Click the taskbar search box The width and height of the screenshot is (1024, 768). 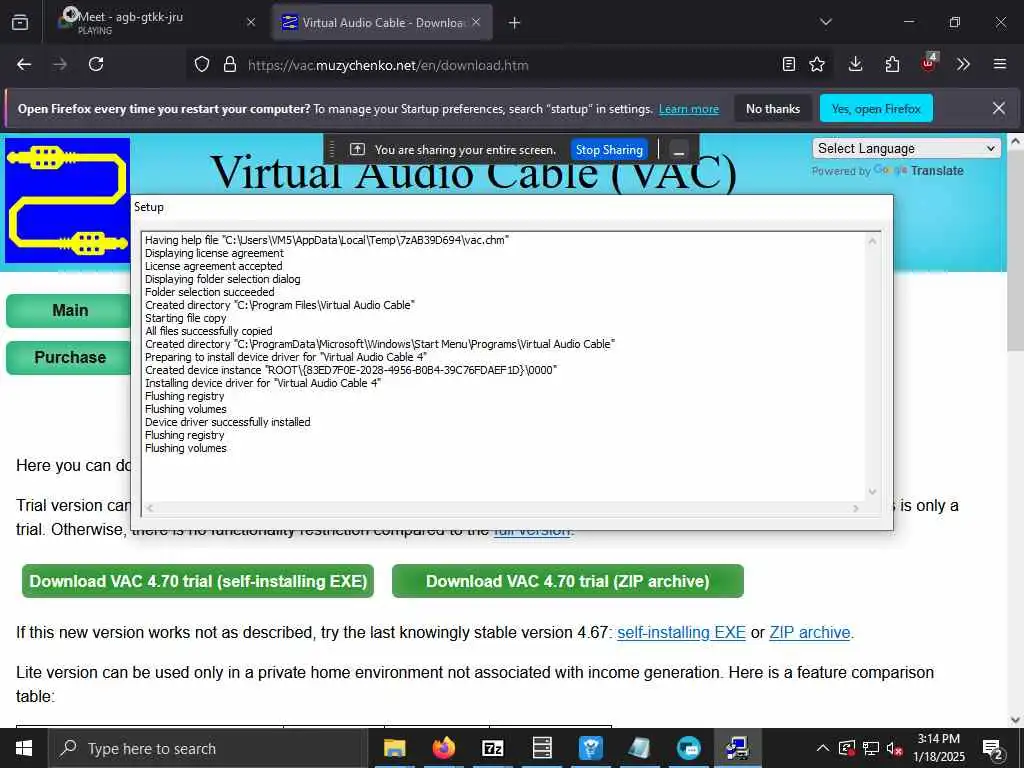[208, 748]
